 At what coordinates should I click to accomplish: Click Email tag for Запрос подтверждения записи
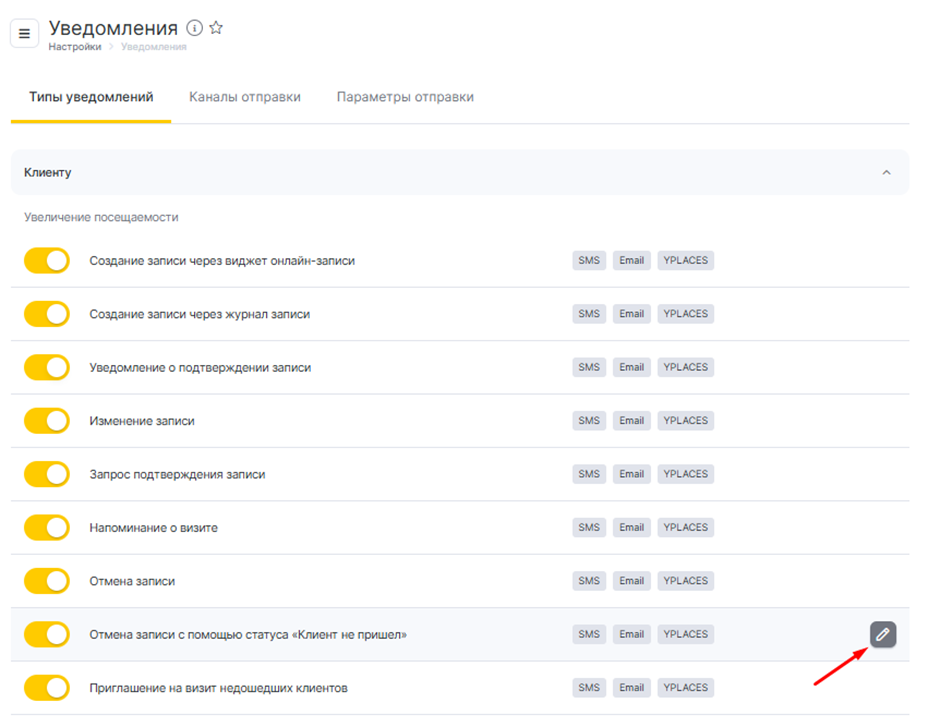pyautogui.click(x=631, y=474)
